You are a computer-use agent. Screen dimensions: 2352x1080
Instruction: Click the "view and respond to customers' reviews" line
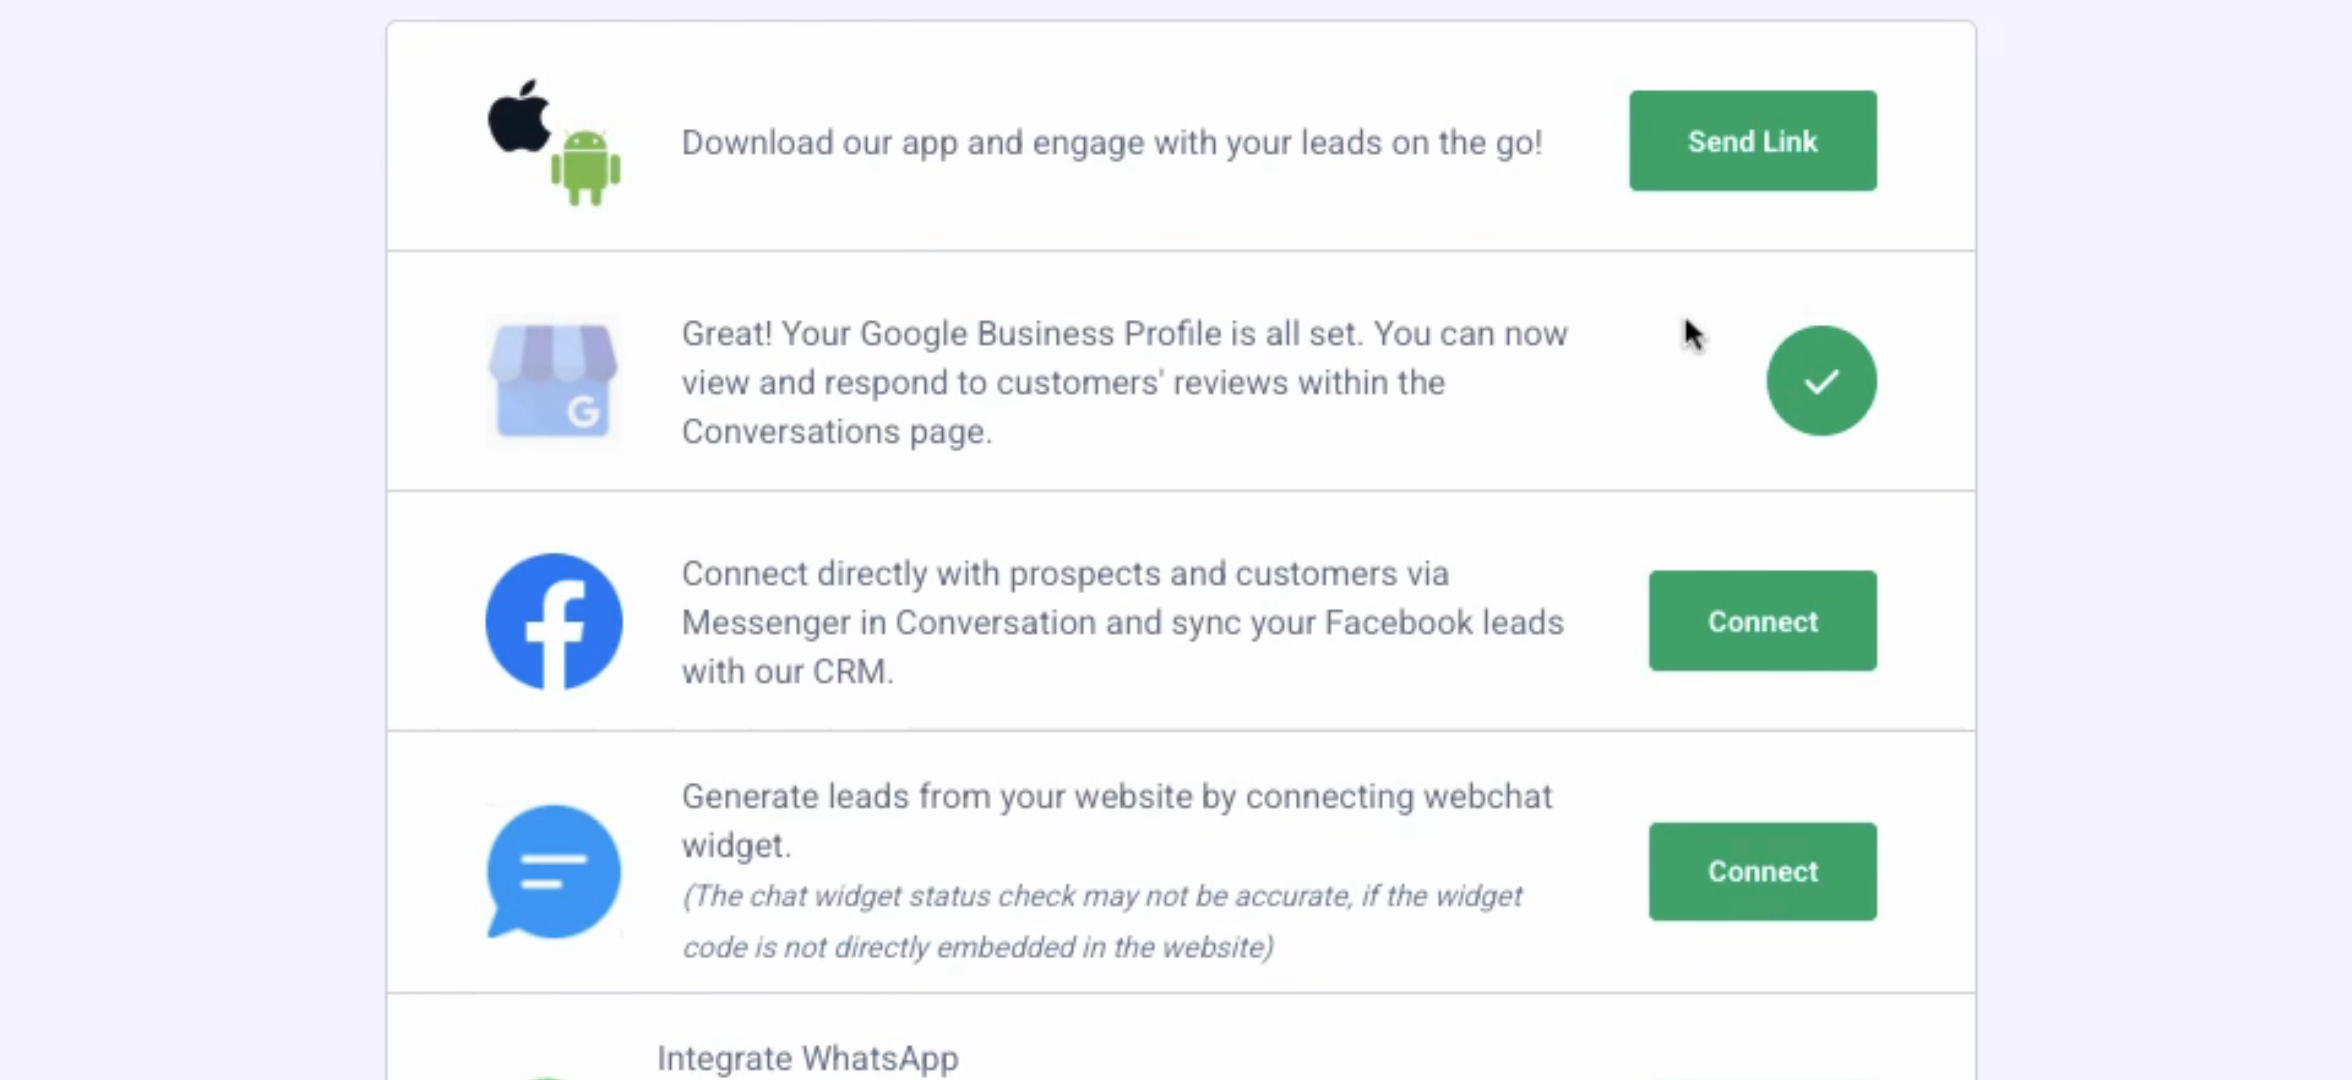tap(1062, 383)
